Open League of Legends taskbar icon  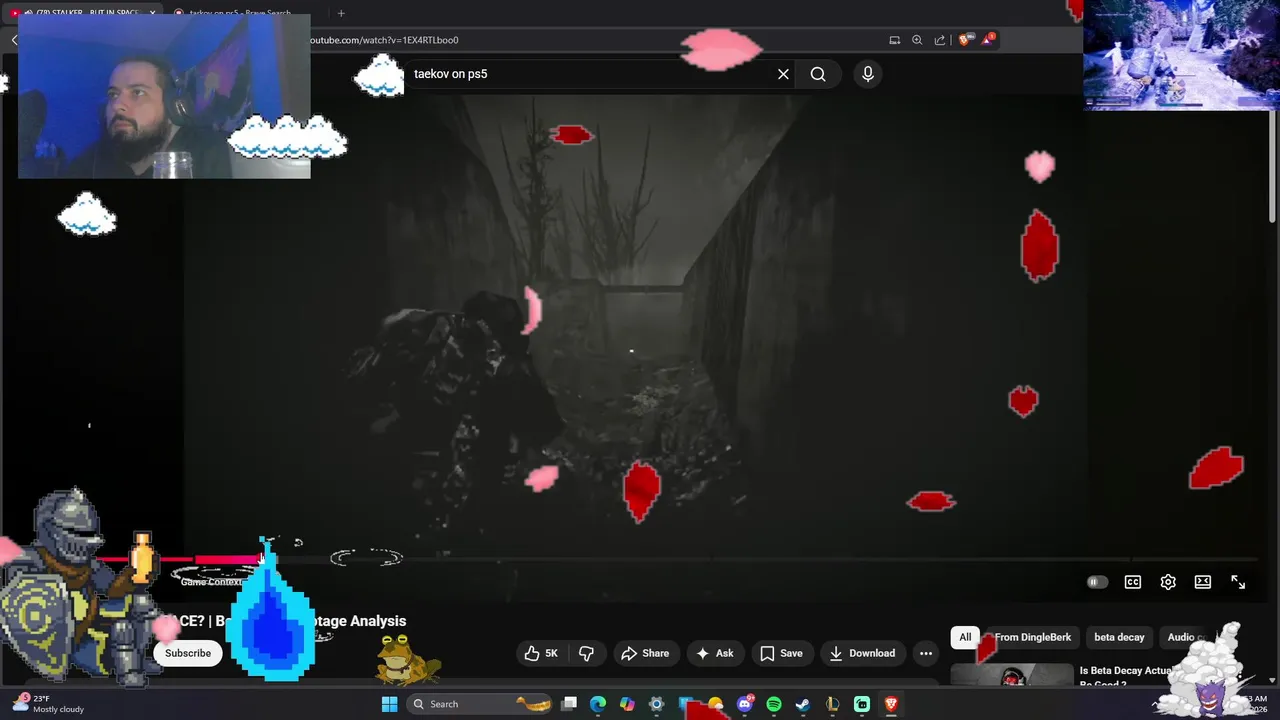point(832,704)
